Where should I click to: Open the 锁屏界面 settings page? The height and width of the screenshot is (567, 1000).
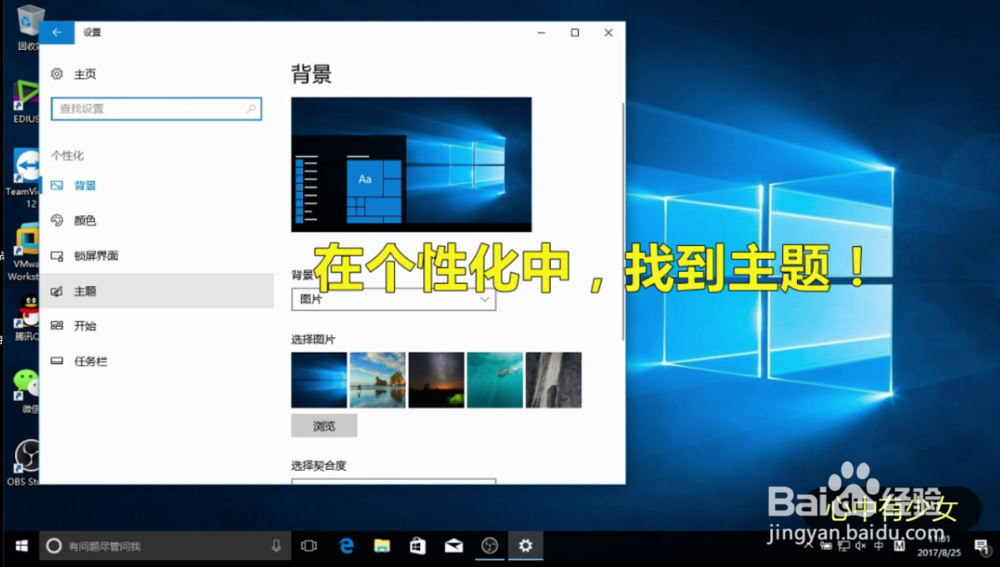tap(156, 256)
